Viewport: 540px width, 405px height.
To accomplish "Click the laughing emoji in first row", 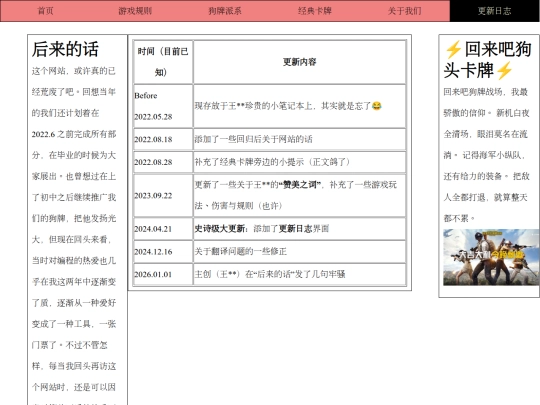I will [377, 106].
